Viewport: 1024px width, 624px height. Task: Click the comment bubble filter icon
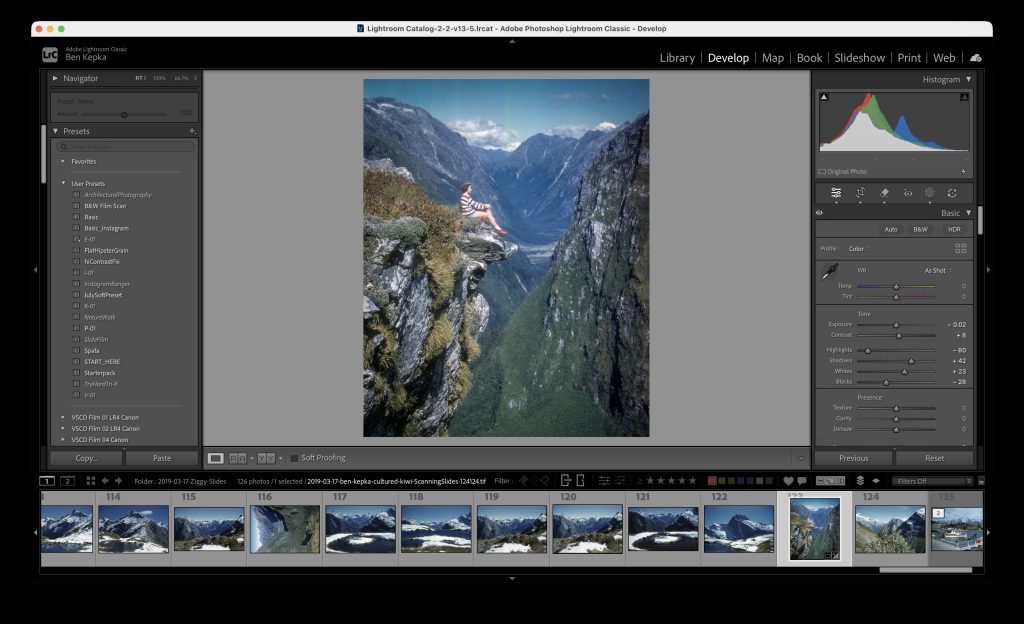[802, 480]
